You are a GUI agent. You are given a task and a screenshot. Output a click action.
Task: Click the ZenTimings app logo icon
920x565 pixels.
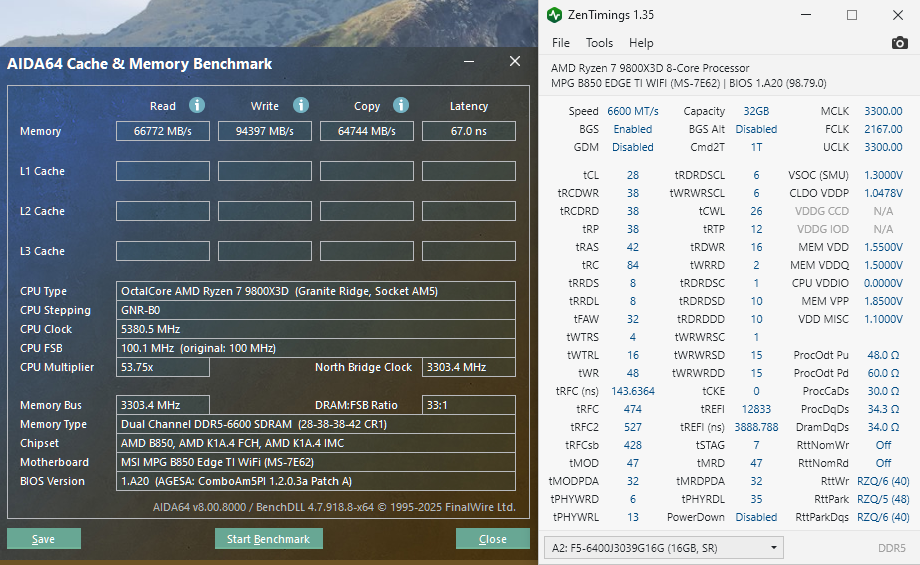(554, 15)
